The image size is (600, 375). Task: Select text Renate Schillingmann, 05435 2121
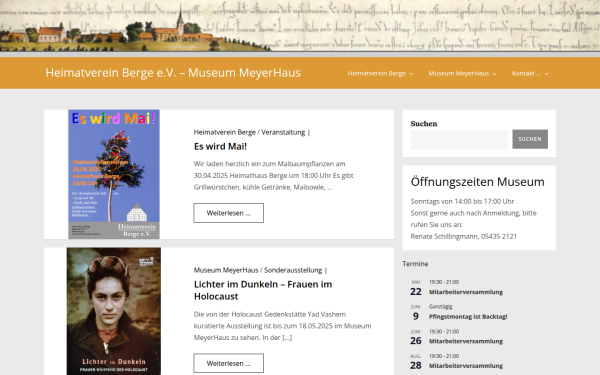pos(464,236)
